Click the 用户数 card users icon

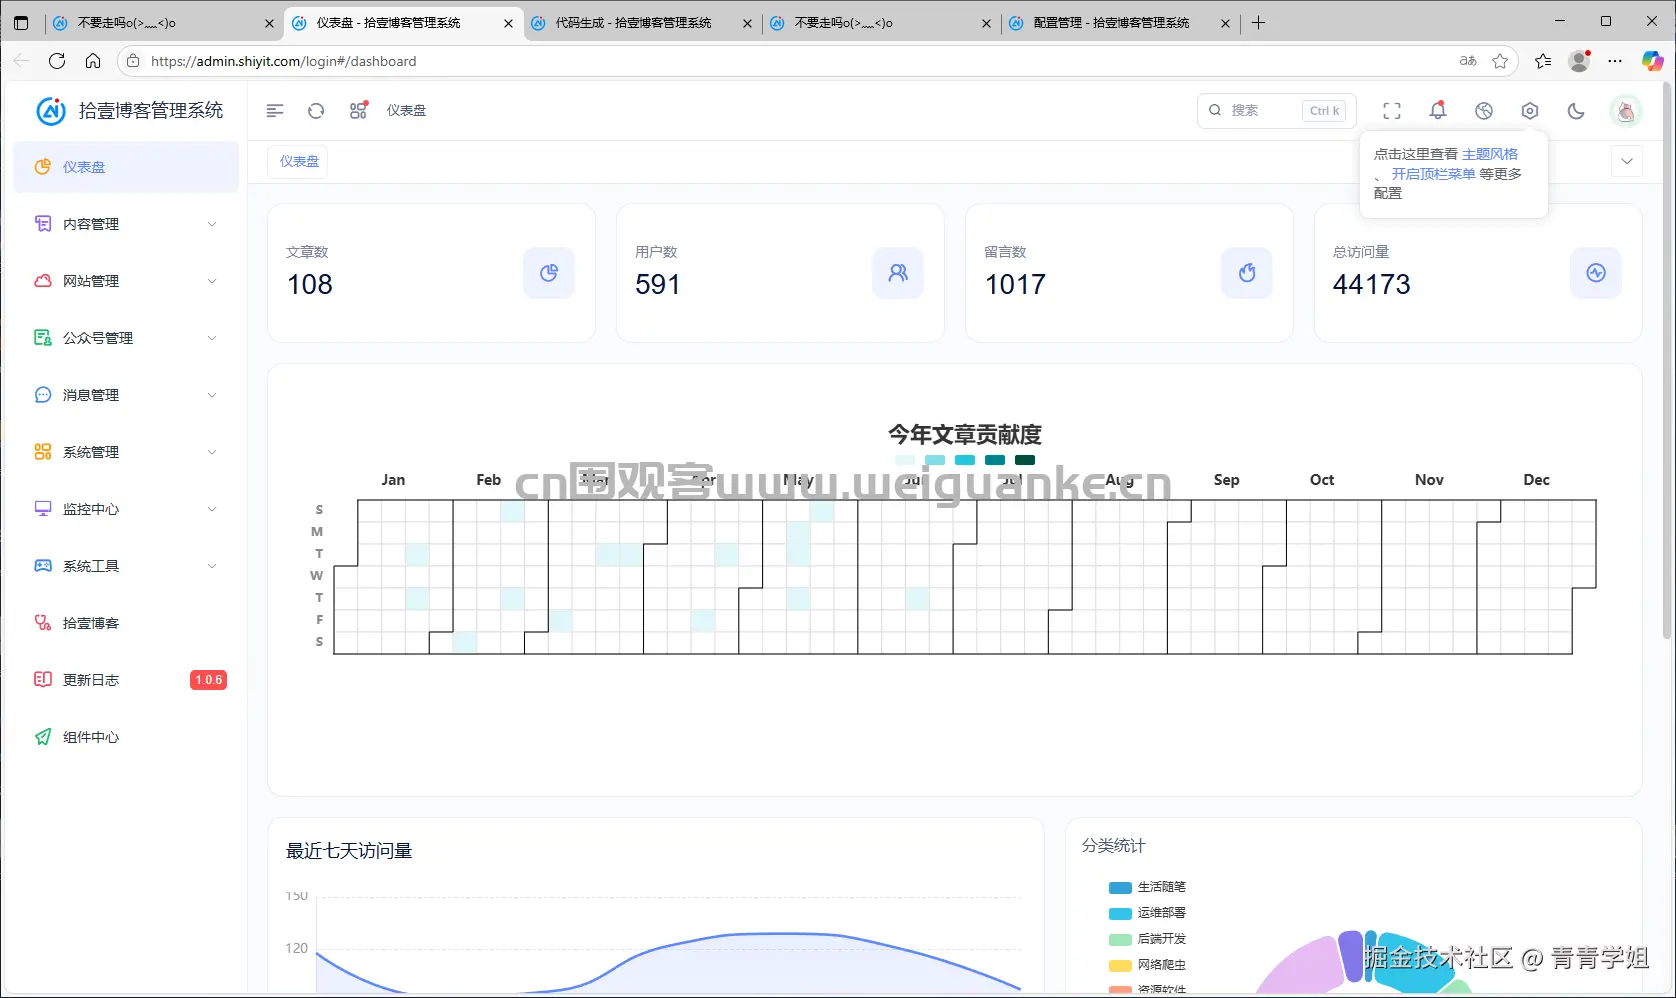[x=898, y=273]
